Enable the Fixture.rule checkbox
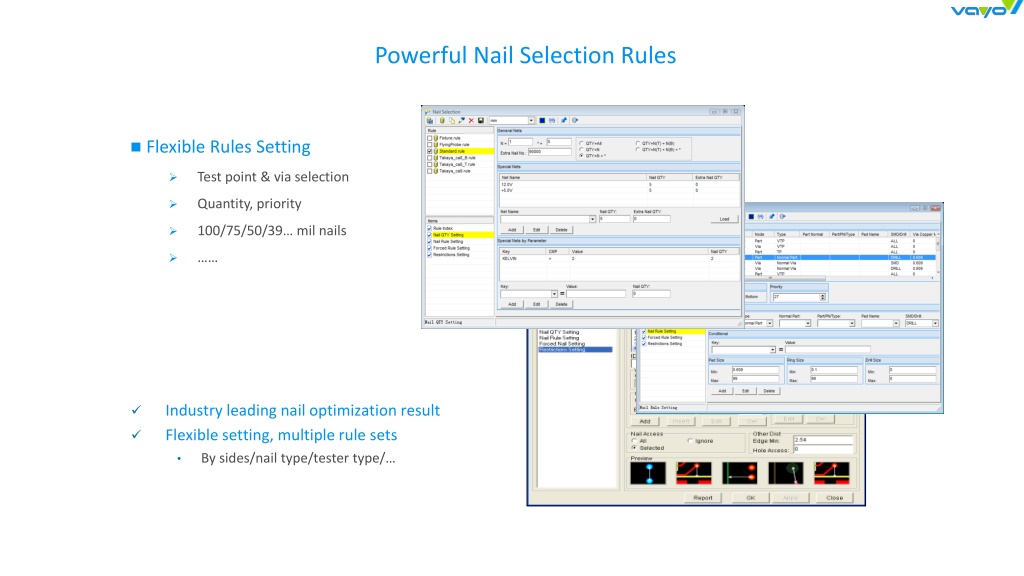Viewport: 1024px width, 576px height. pyautogui.click(x=430, y=138)
